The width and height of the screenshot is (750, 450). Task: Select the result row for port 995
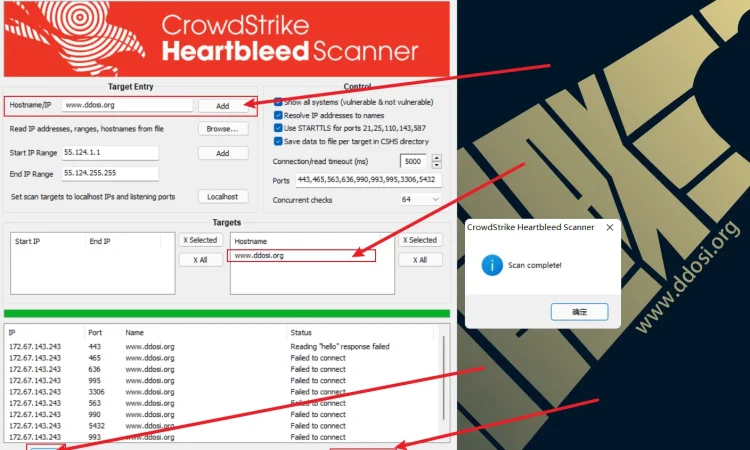222,381
